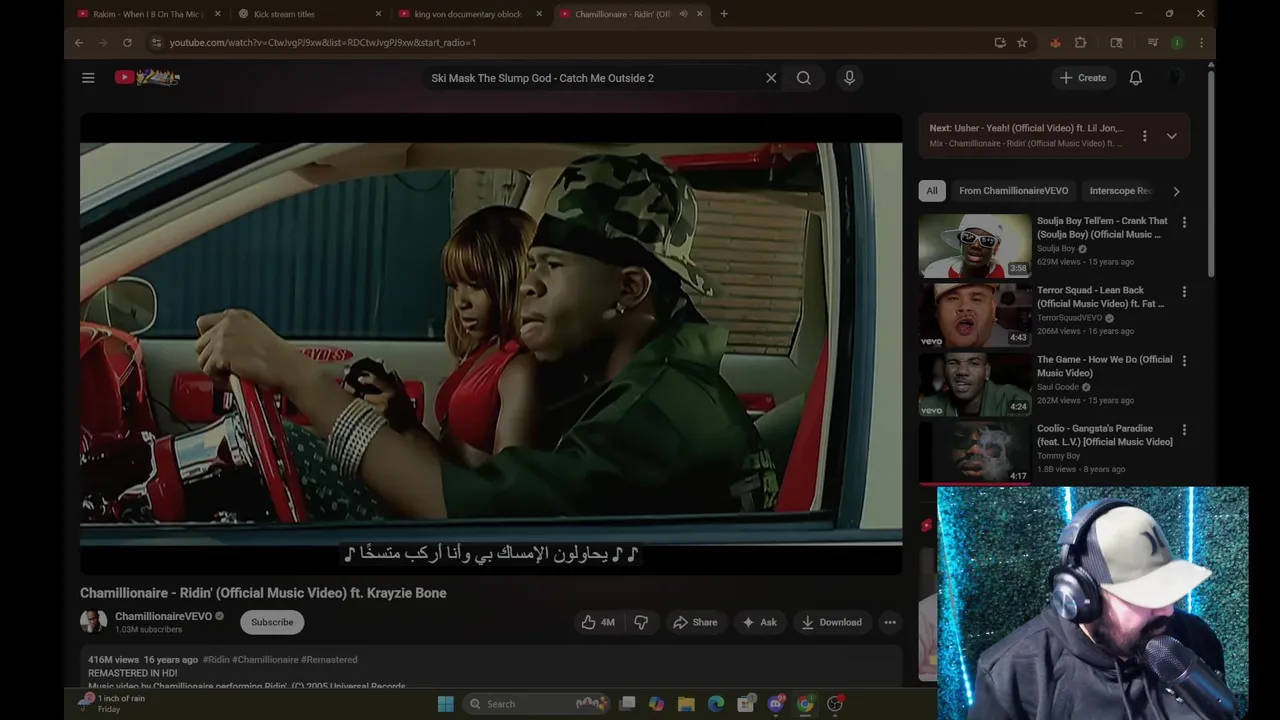
Task: Select the Interscope Records filter chip
Action: pyautogui.click(x=1120, y=191)
